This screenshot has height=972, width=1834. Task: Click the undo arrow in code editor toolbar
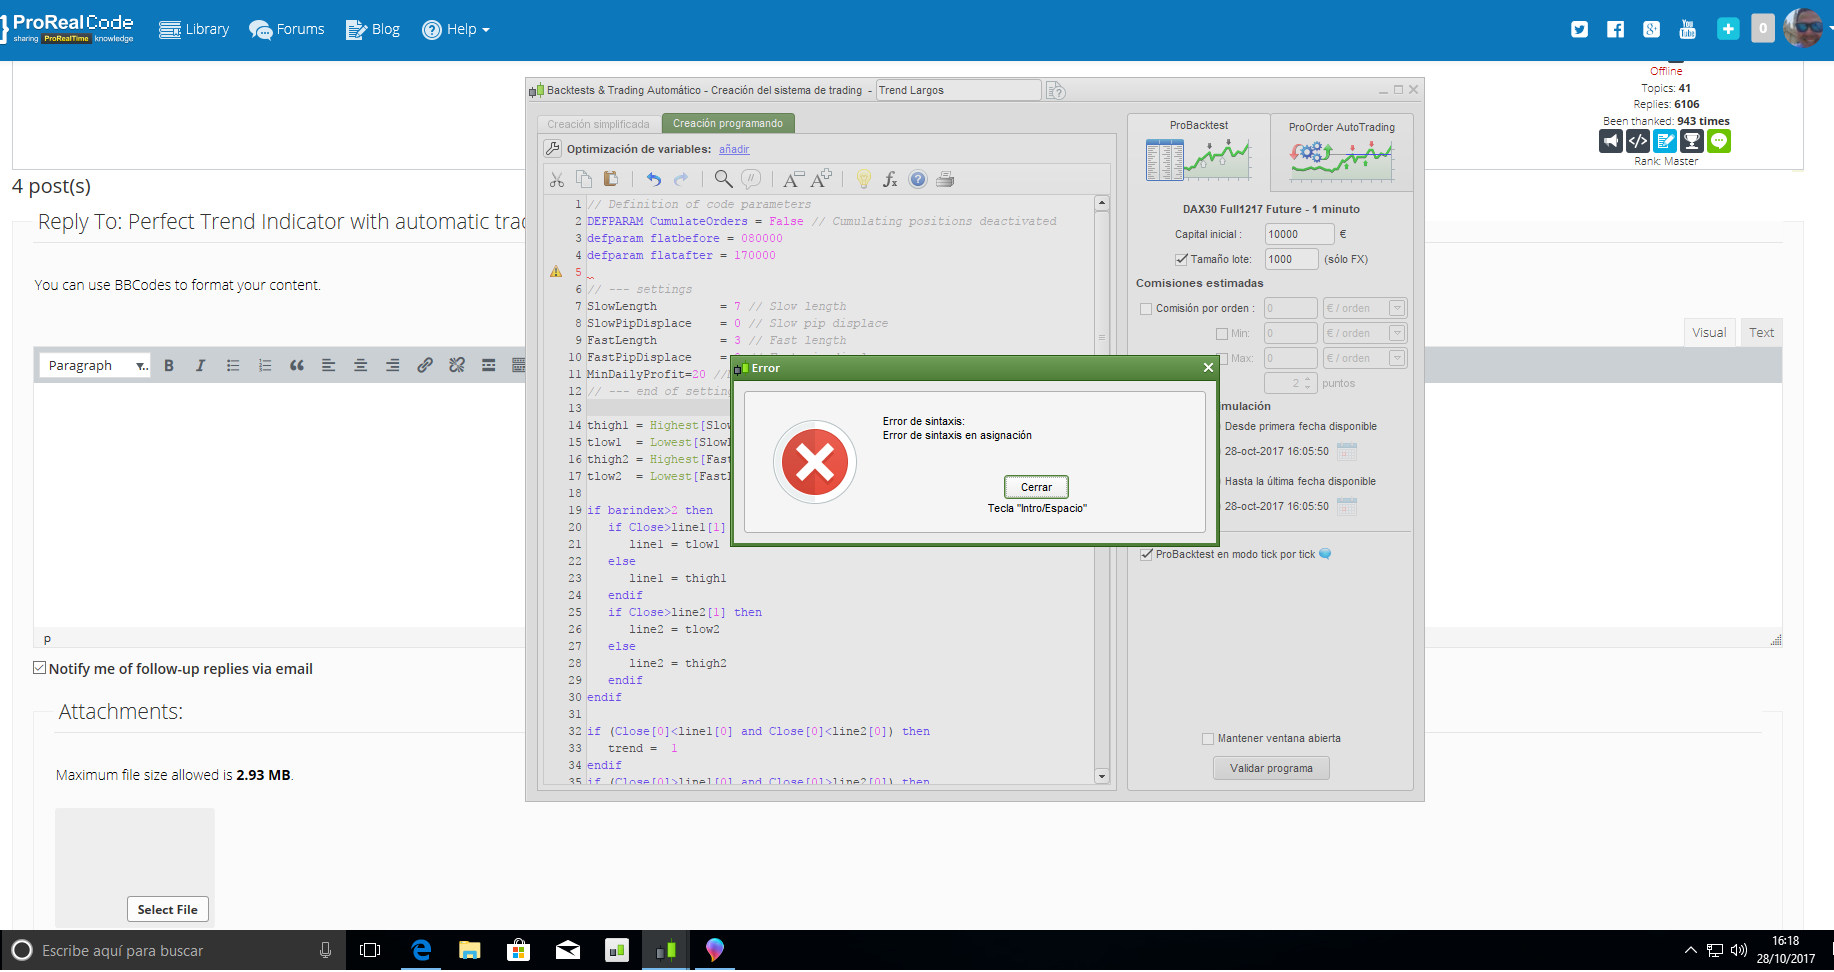pos(653,180)
